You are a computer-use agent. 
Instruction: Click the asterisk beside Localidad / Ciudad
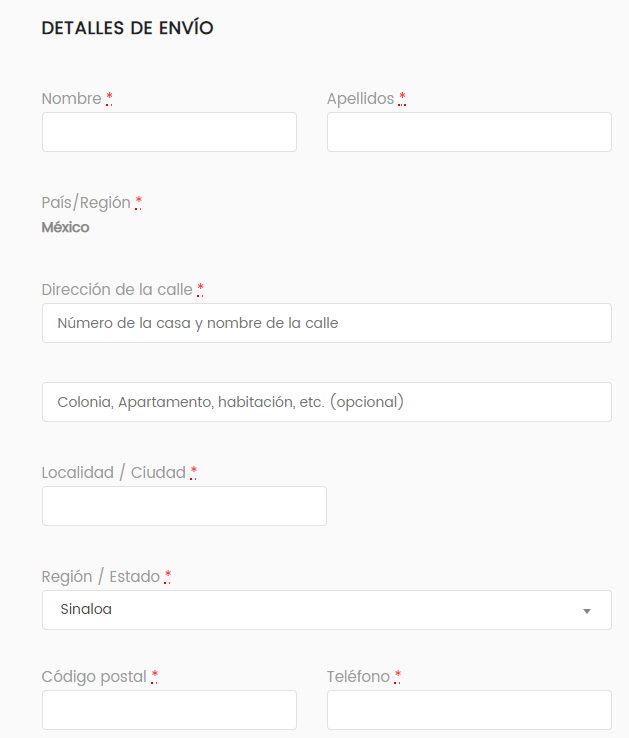pyautogui.click(x=194, y=473)
